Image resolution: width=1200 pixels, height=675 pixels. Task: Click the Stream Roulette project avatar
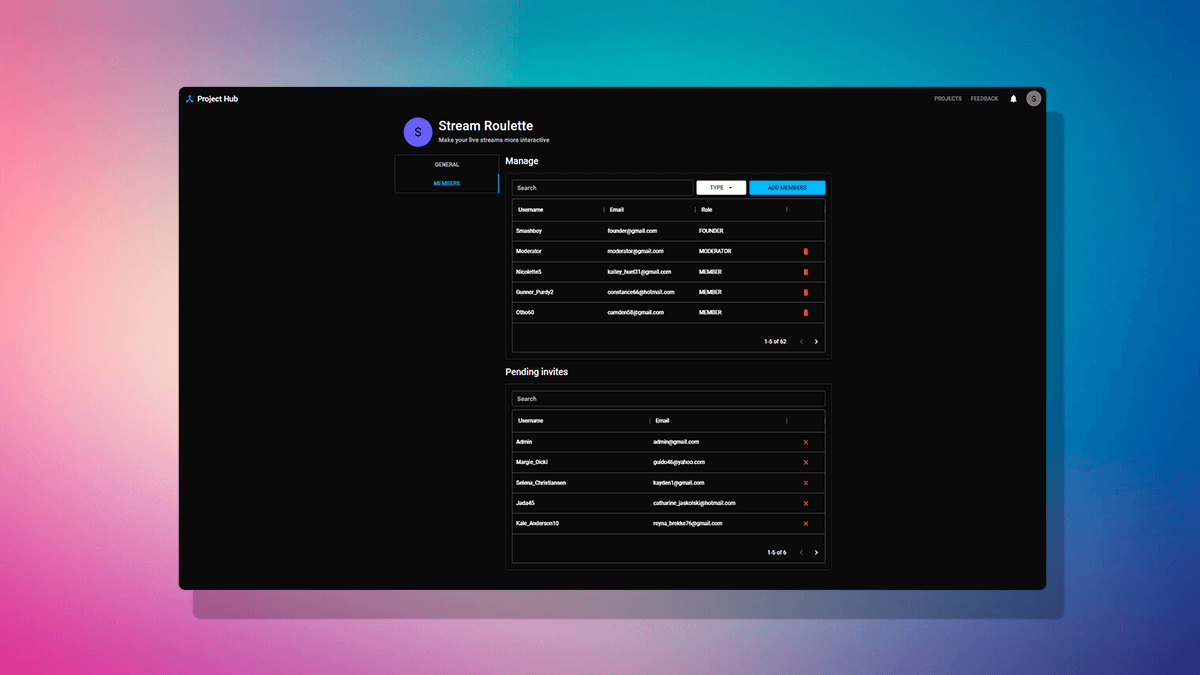coord(417,132)
